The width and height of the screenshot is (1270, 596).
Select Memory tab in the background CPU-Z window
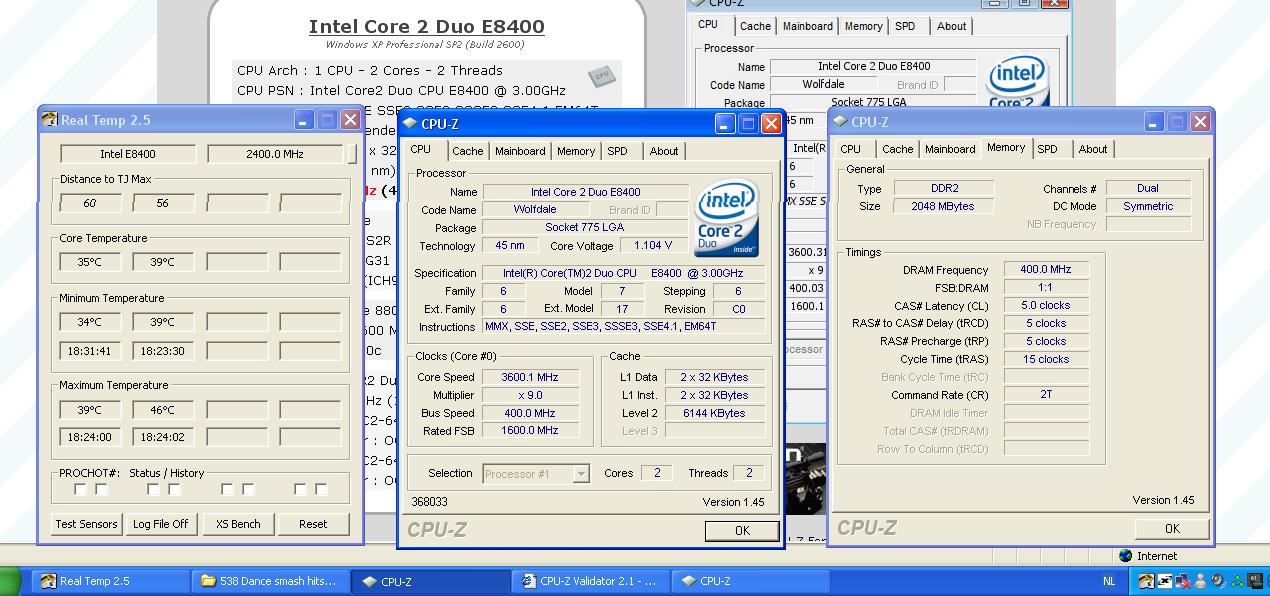863,26
